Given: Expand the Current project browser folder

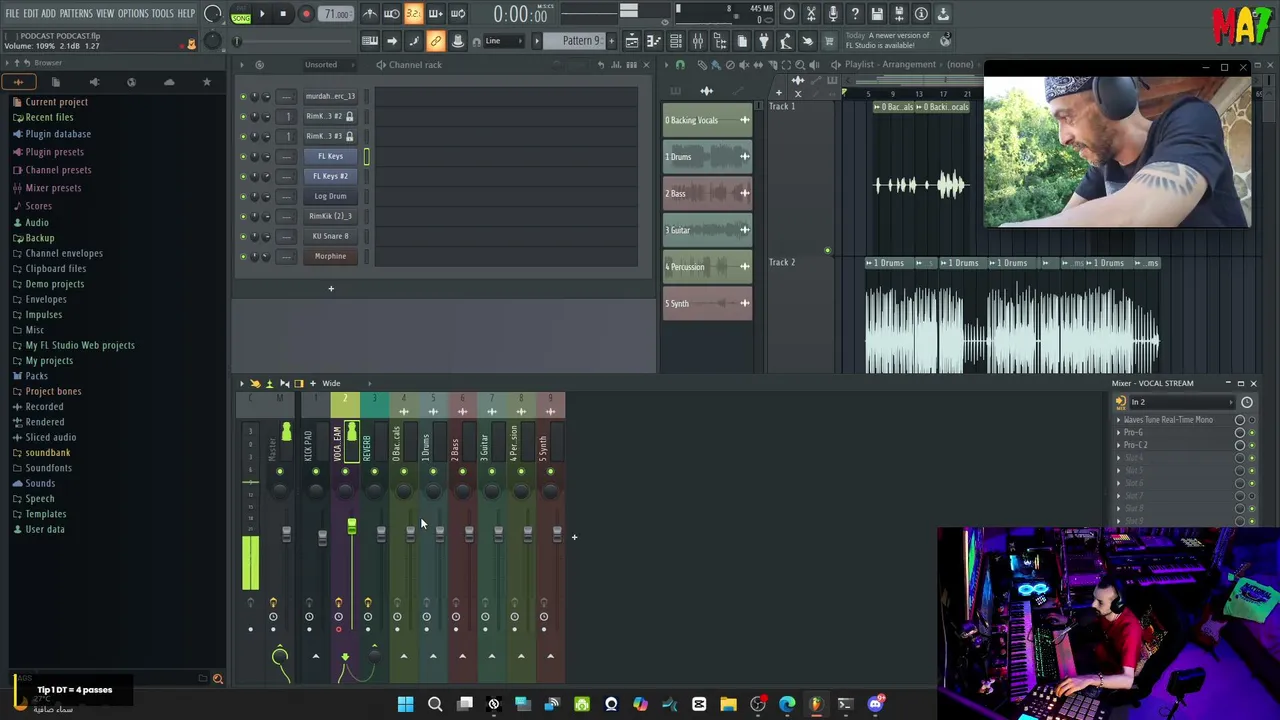Looking at the screenshot, I should [x=56, y=102].
